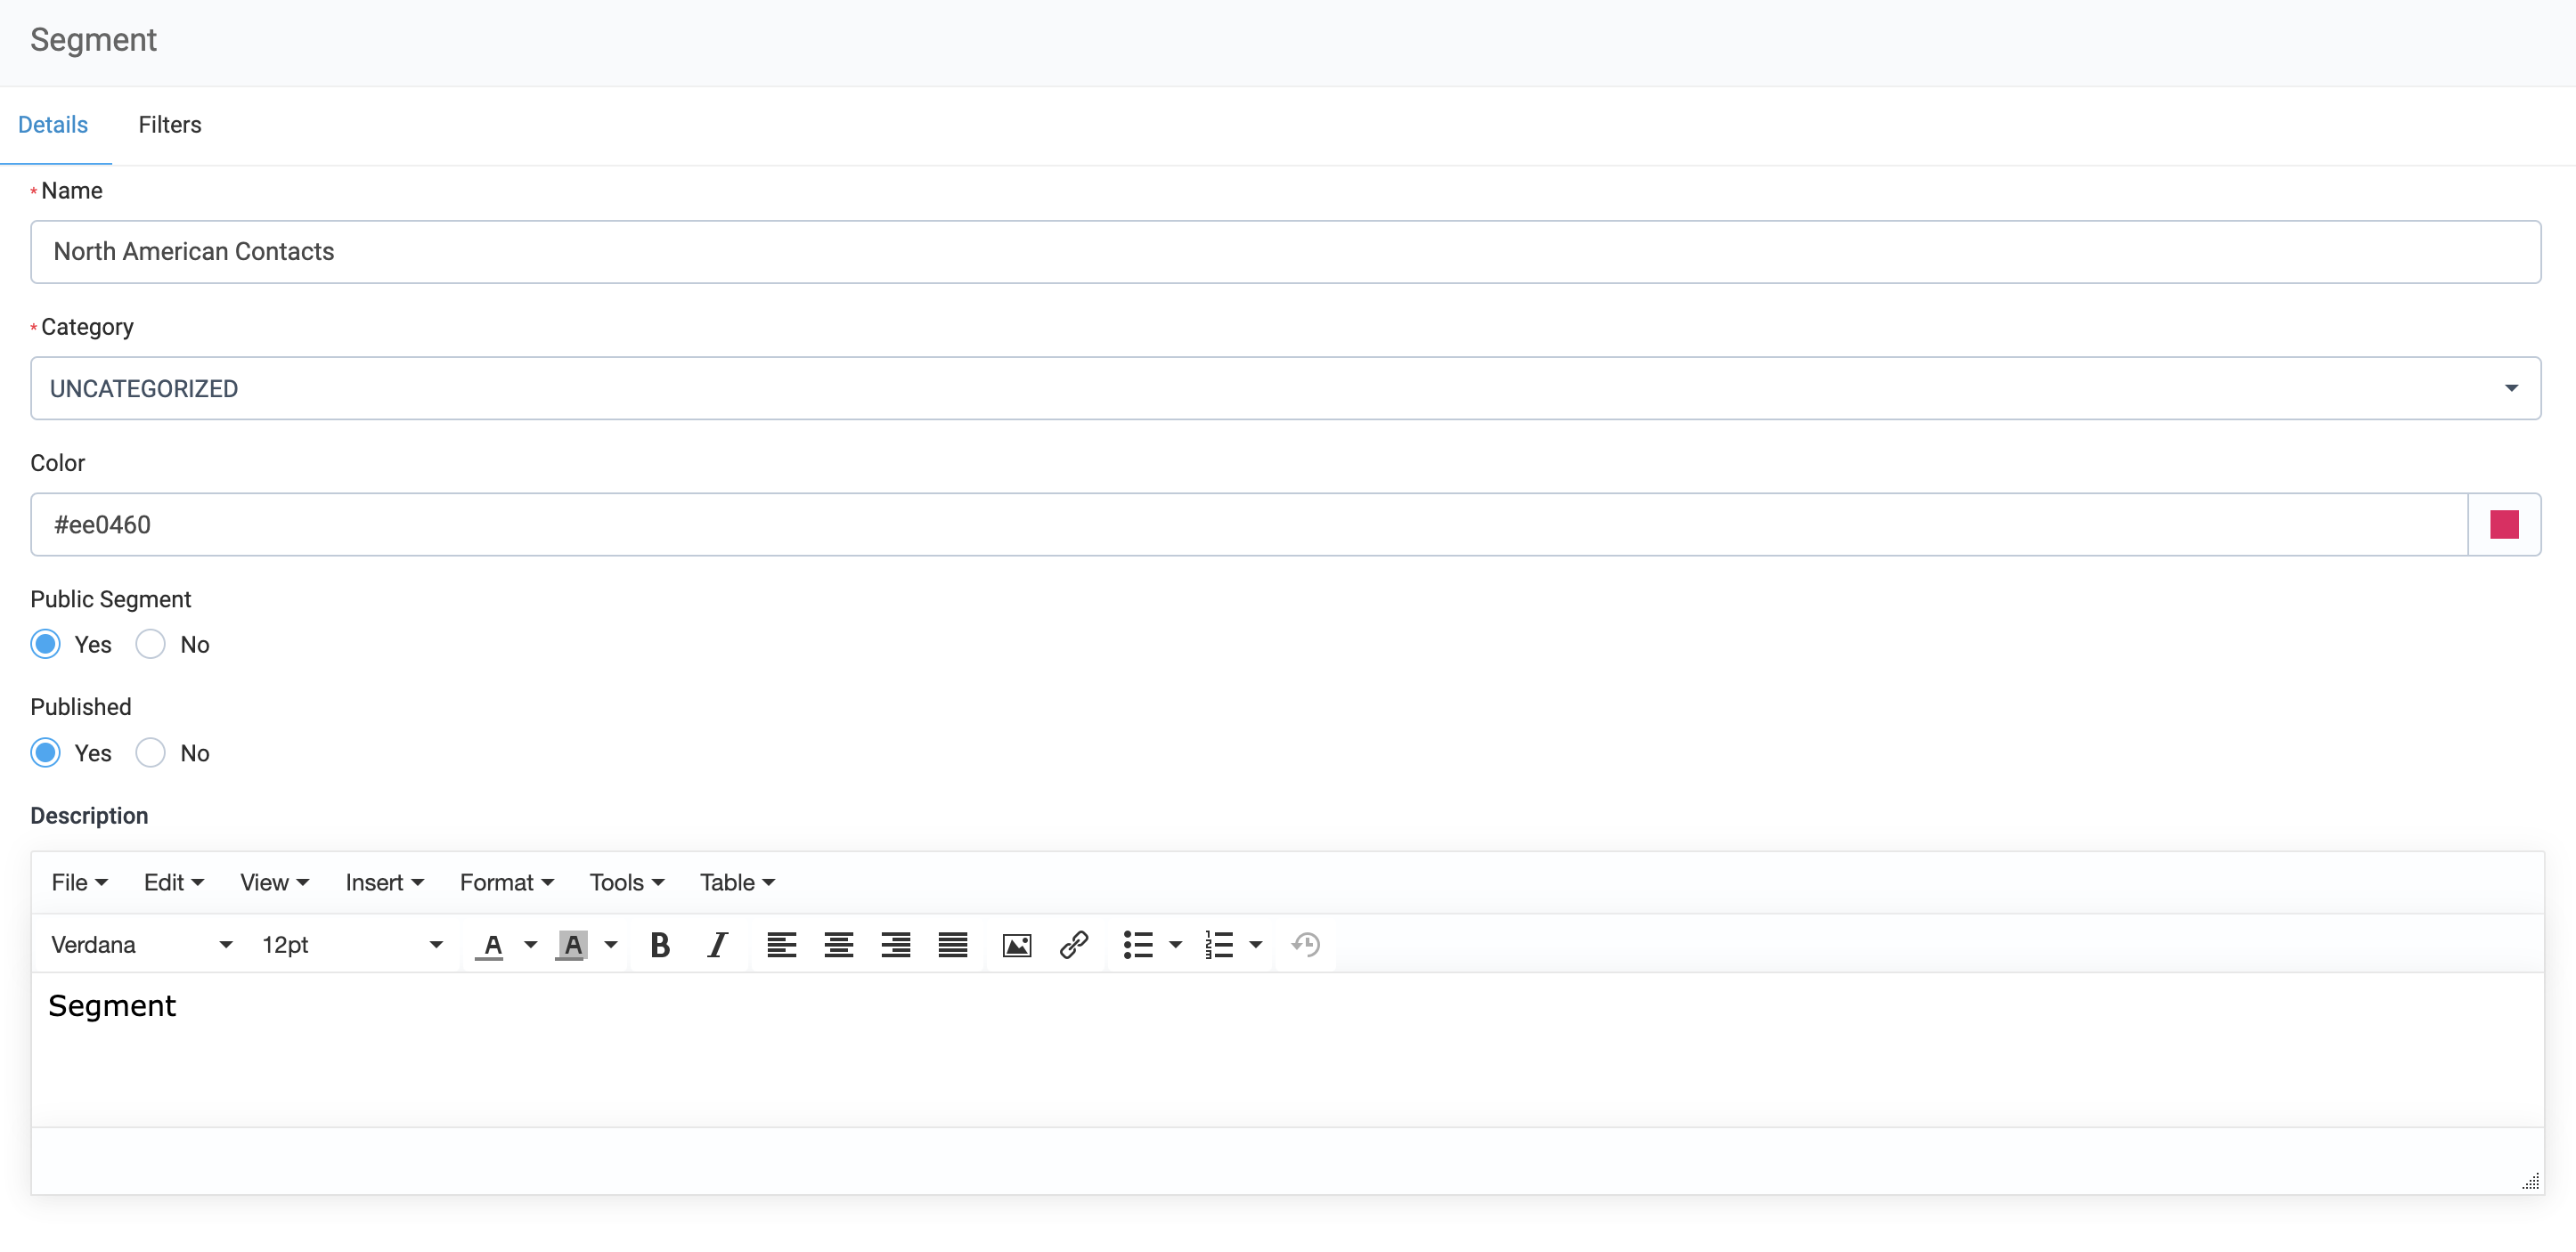Viewport: 2576px width, 1252px height.
Task: Apply bullet list formatting
Action: coord(1138,944)
